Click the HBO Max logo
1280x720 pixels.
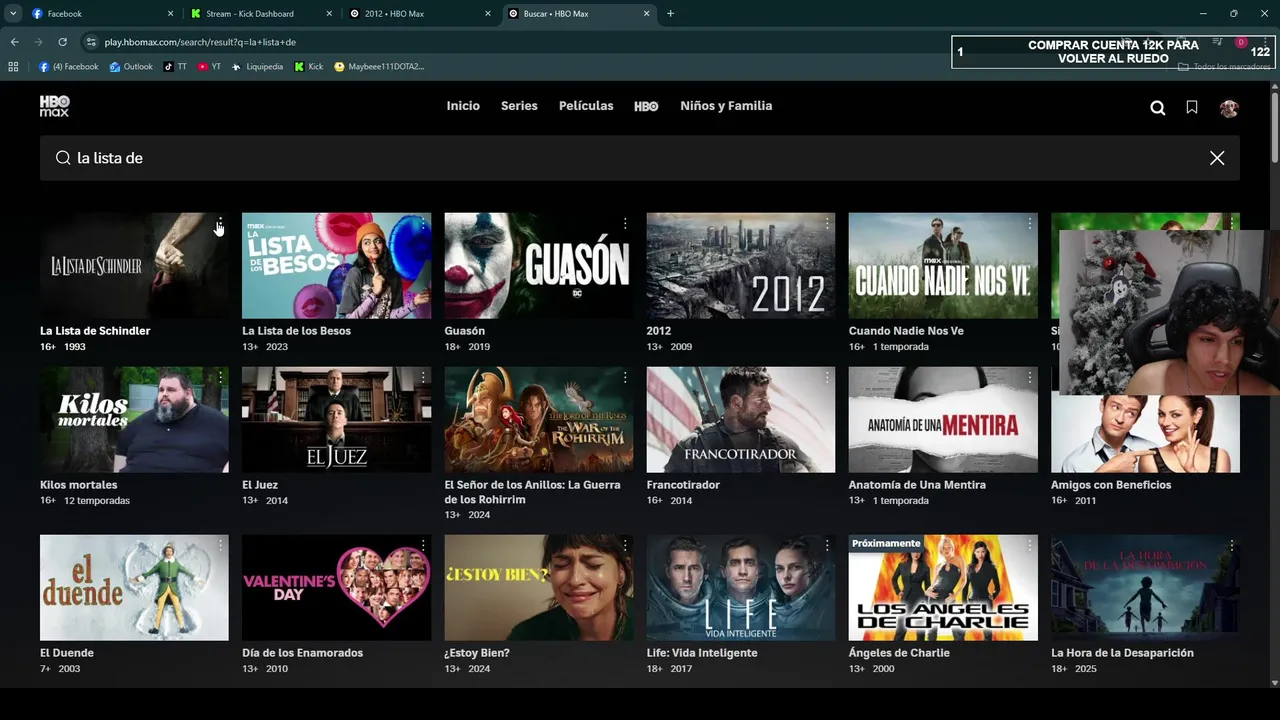click(54, 106)
